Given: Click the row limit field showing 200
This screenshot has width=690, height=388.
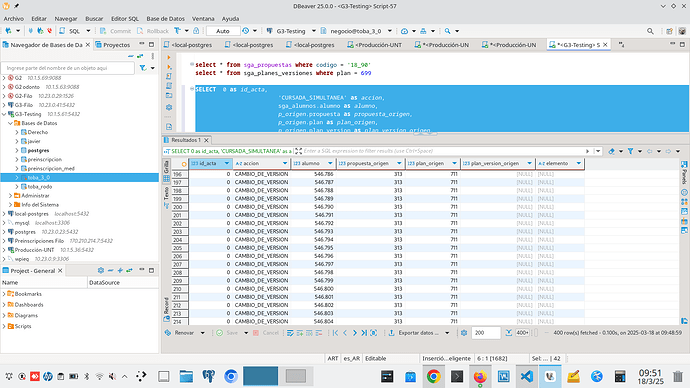Looking at the screenshot, I should point(486,333).
